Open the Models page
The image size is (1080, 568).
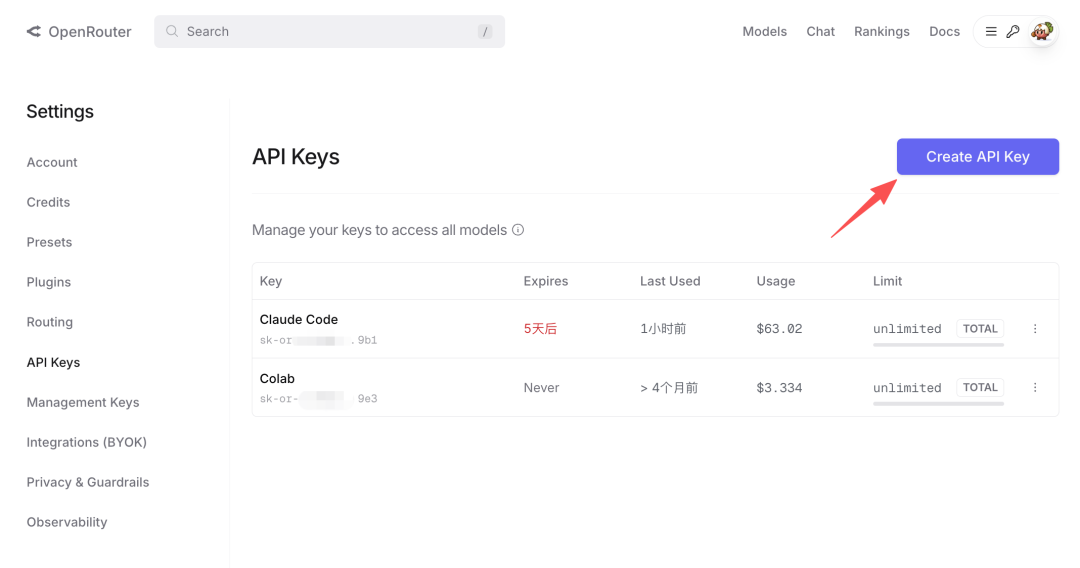click(765, 32)
